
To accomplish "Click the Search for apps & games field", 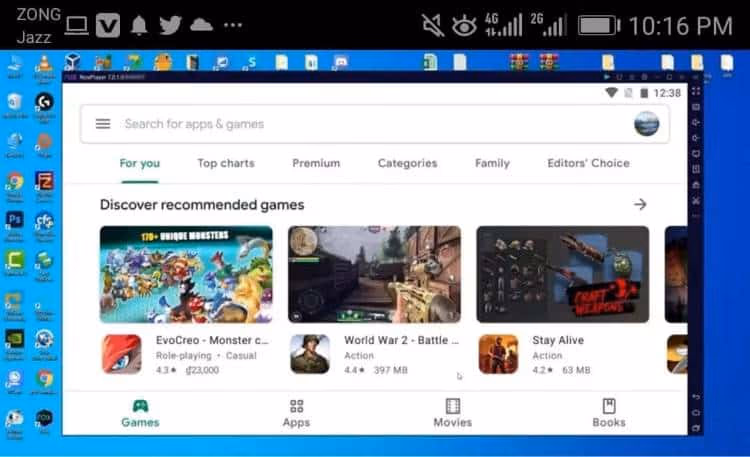I will pos(360,124).
